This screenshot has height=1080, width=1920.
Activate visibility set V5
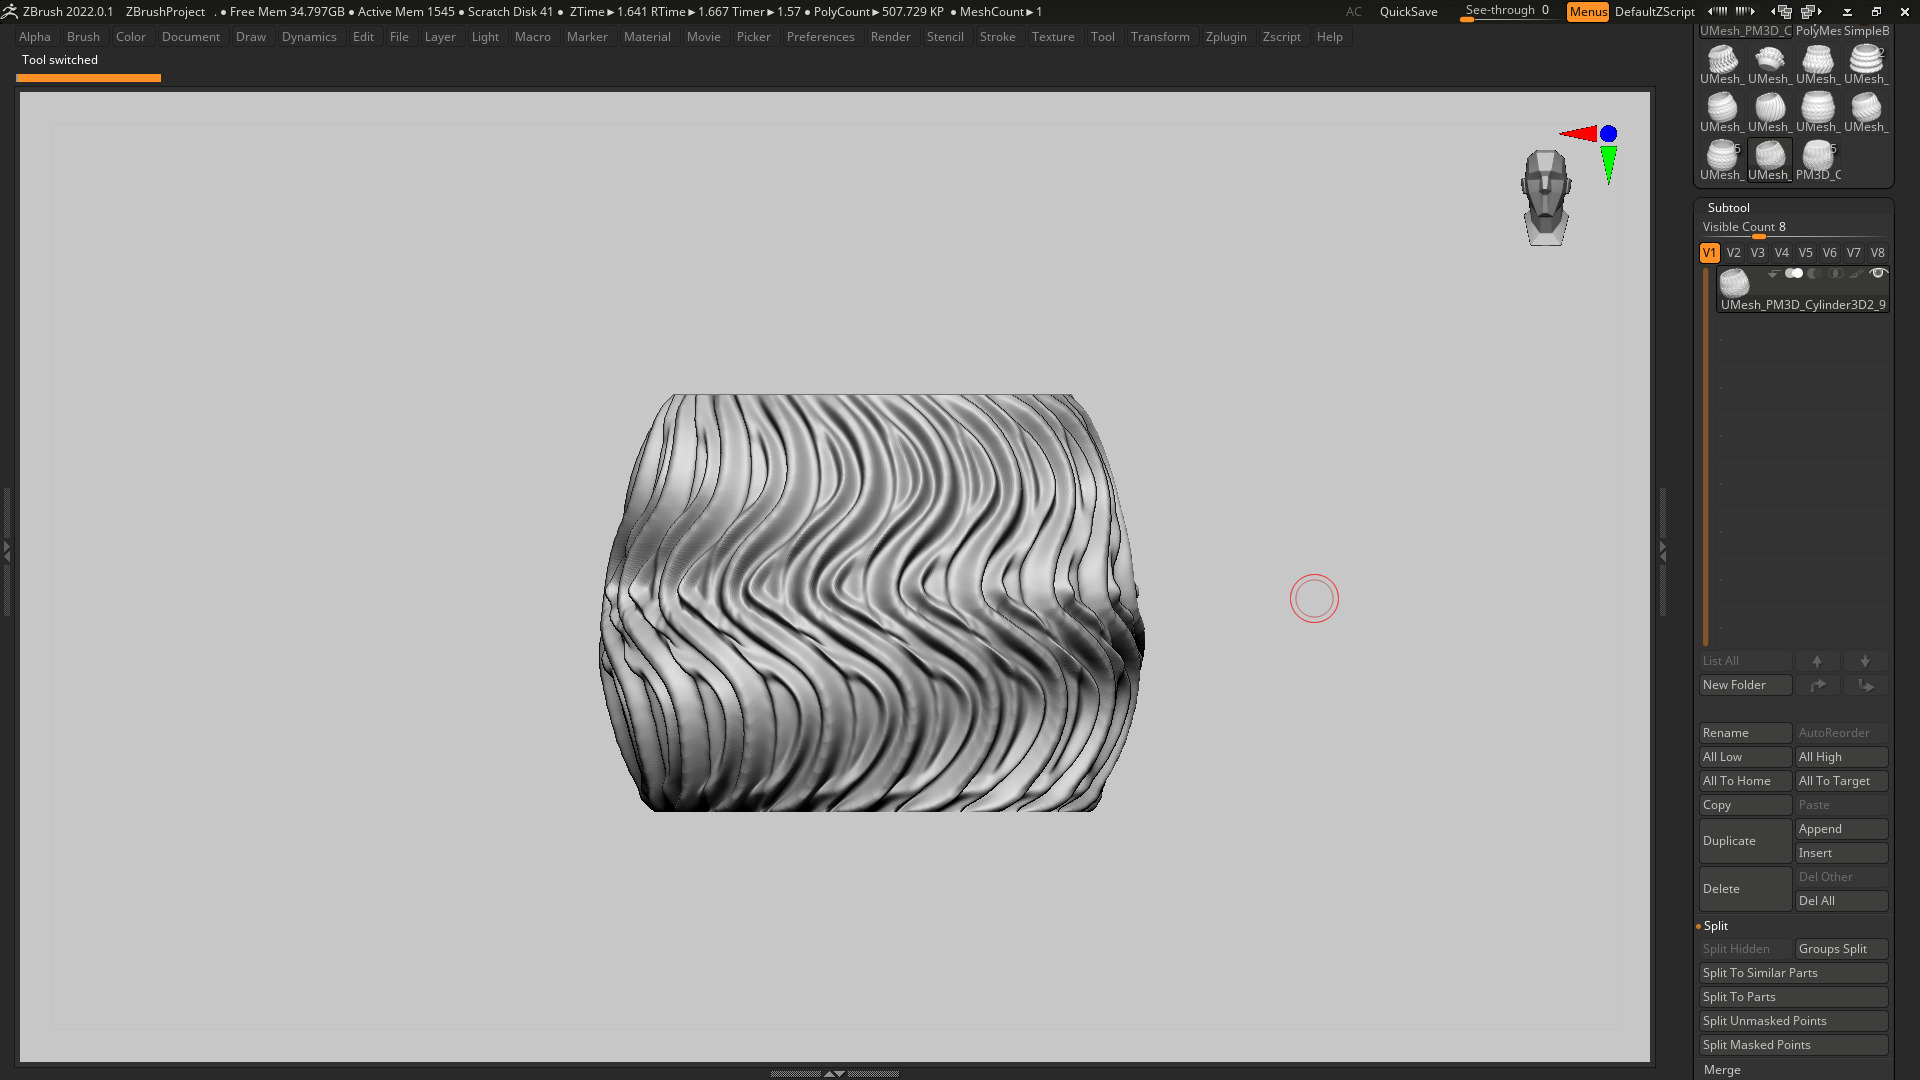[1805, 253]
